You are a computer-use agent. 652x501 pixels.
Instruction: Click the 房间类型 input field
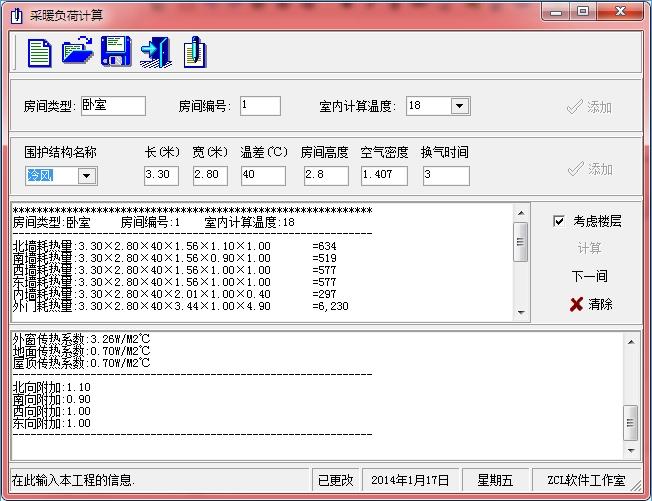pyautogui.click(x=113, y=106)
